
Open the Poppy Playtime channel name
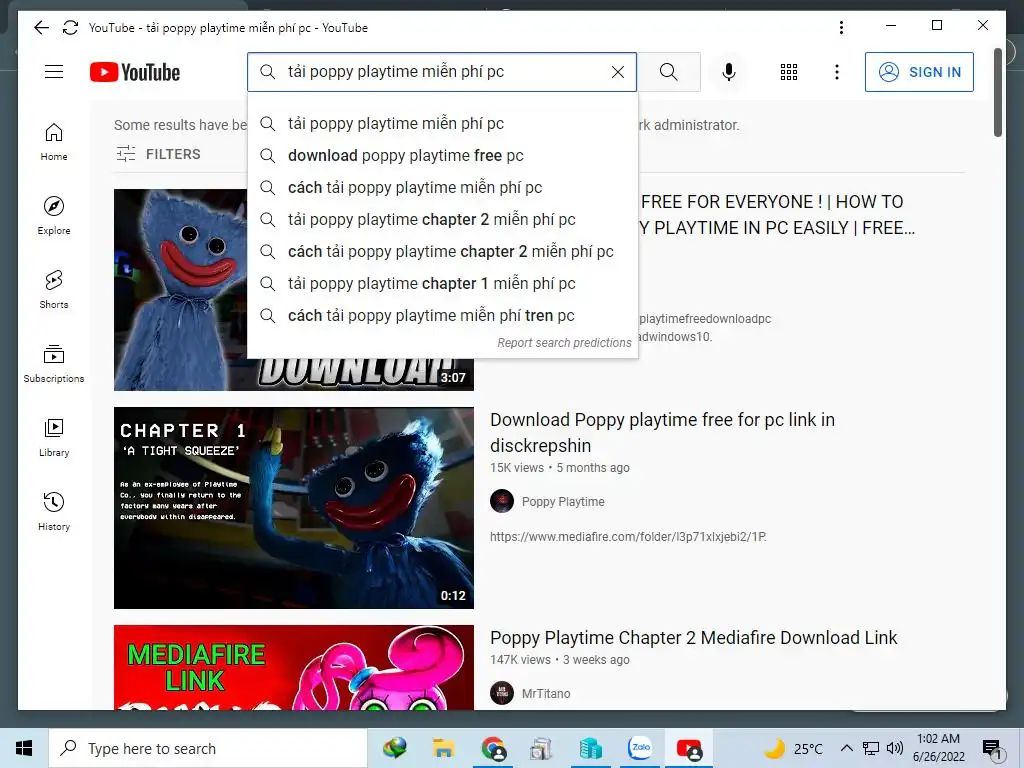click(x=563, y=502)
